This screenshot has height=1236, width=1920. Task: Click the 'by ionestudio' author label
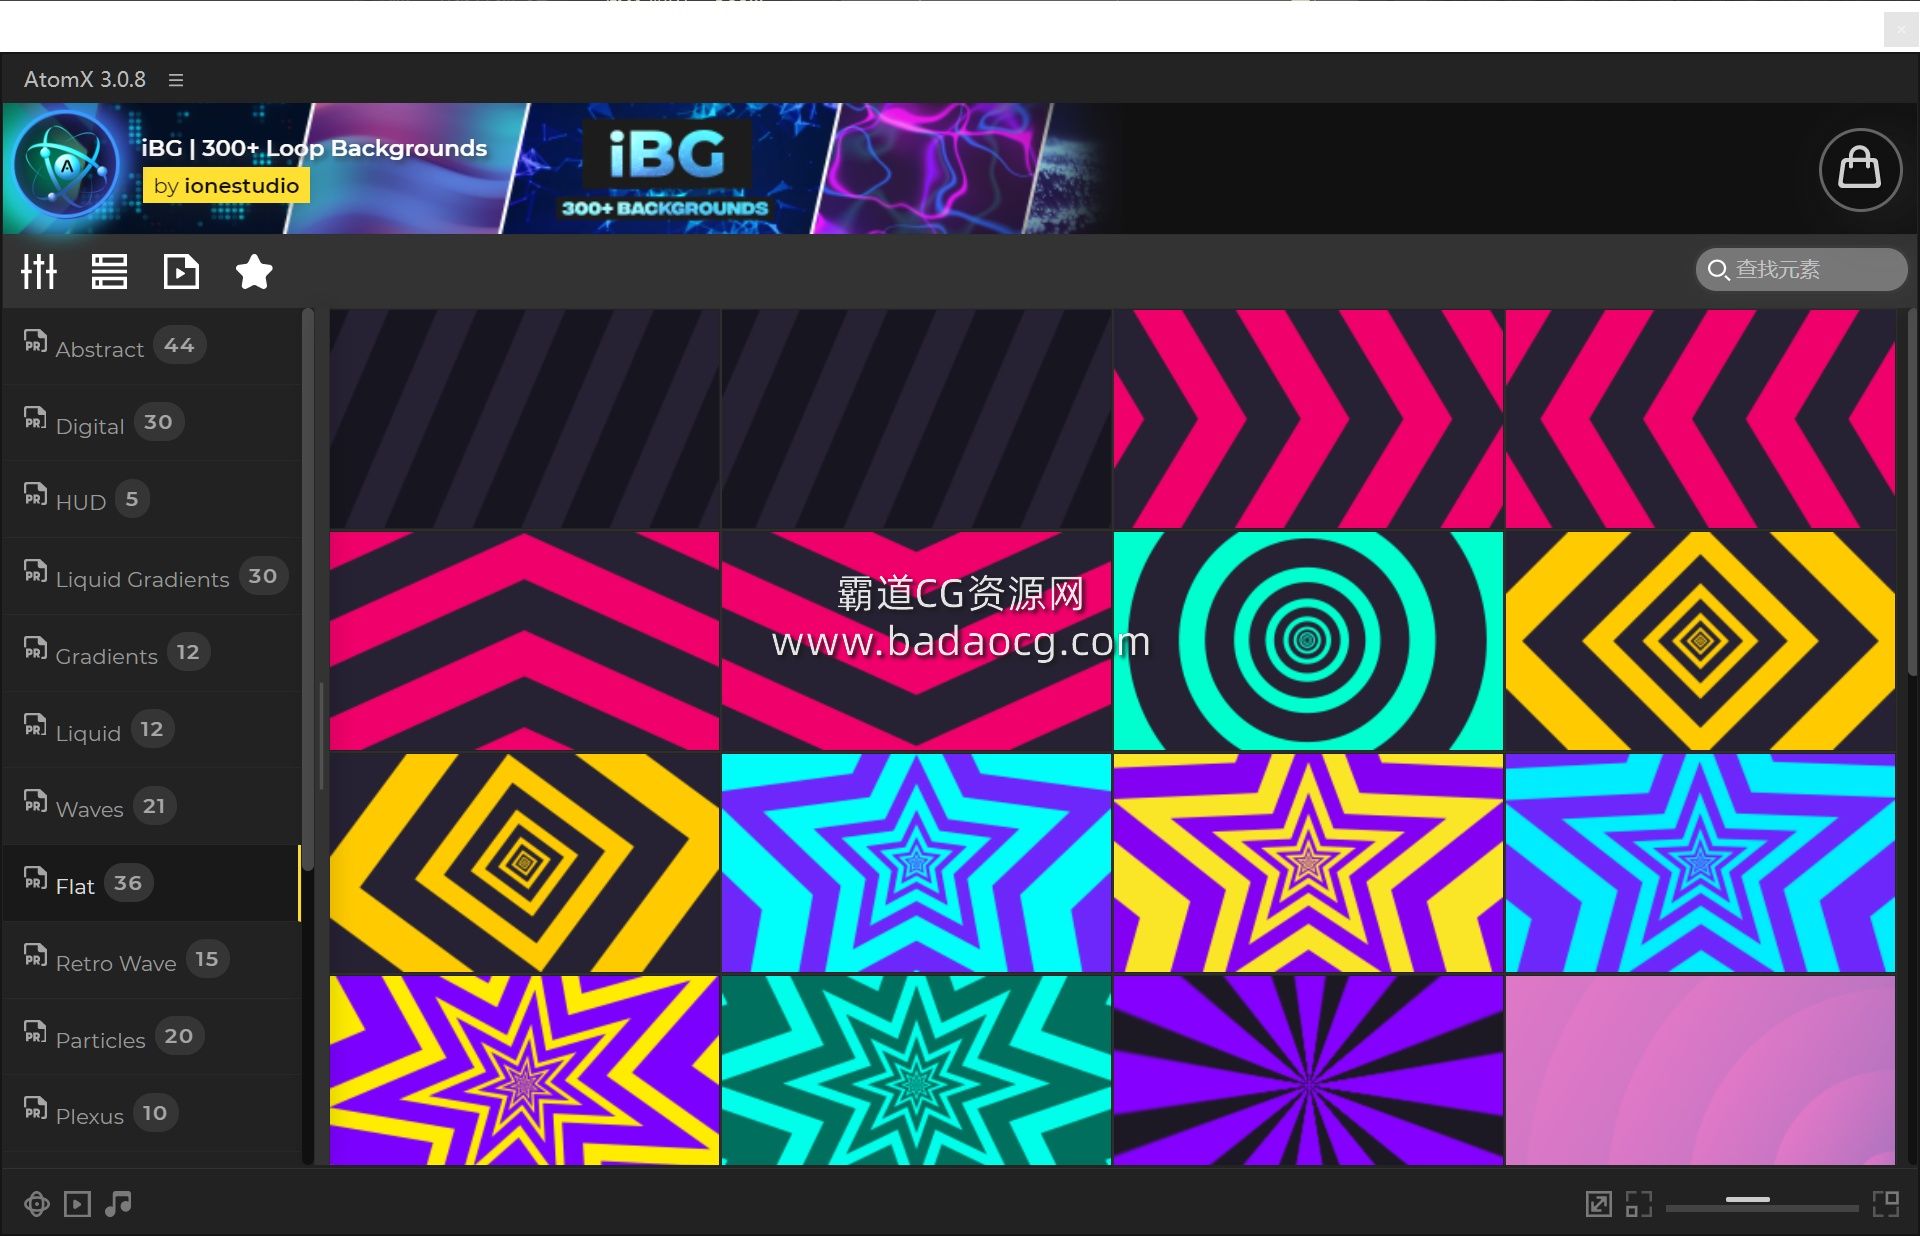[x=226, y=186]
